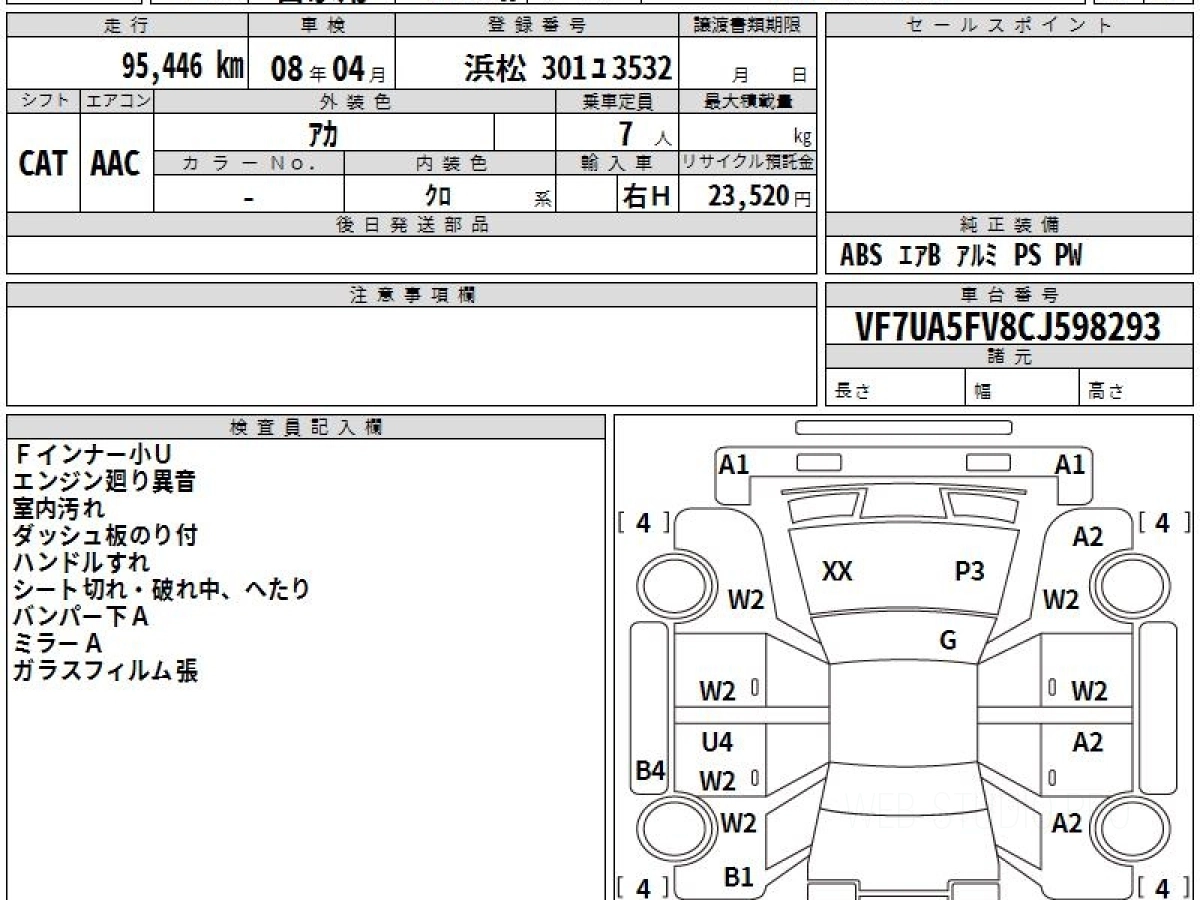Click the 乗車定員 header
This screenshot has height=900, width=1200.
point(617,101)
